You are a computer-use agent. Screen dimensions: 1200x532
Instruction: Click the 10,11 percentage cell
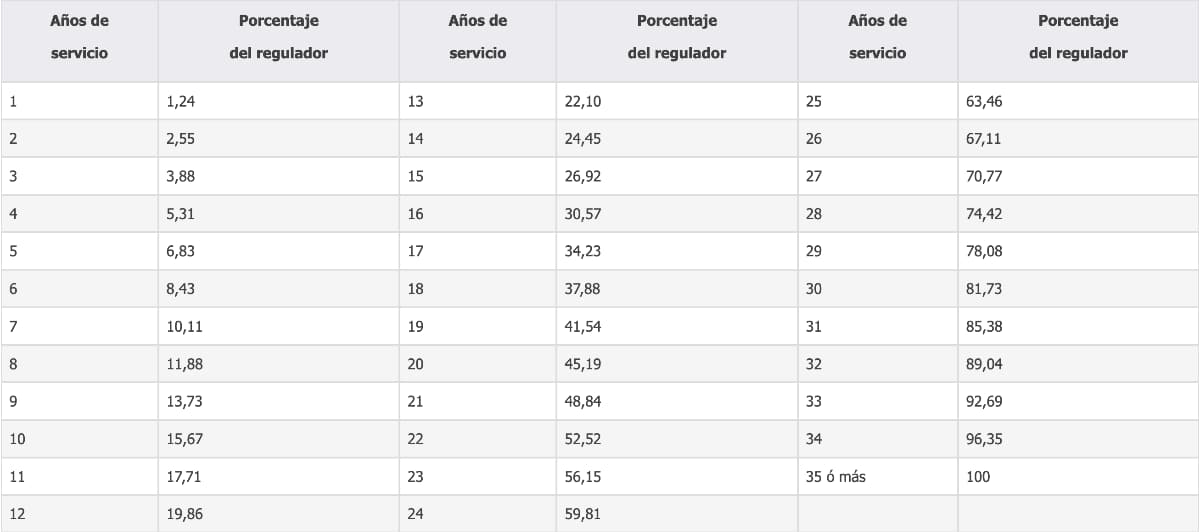tap(184, 326)
